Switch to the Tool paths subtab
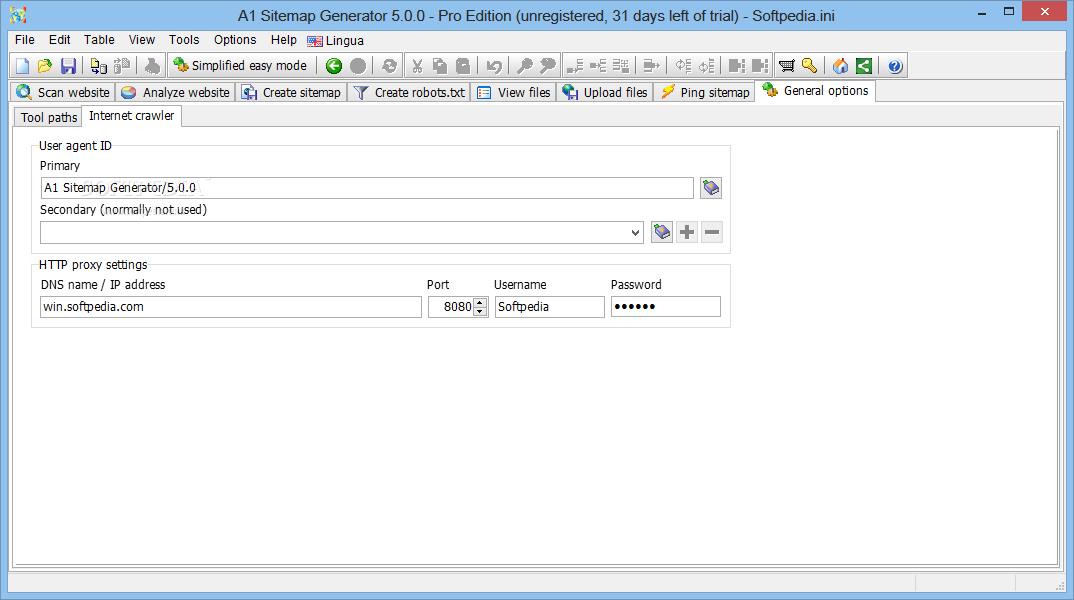The width and height of the screenshot is (1074, 600). pyautogui.click(x=49, y=117)
